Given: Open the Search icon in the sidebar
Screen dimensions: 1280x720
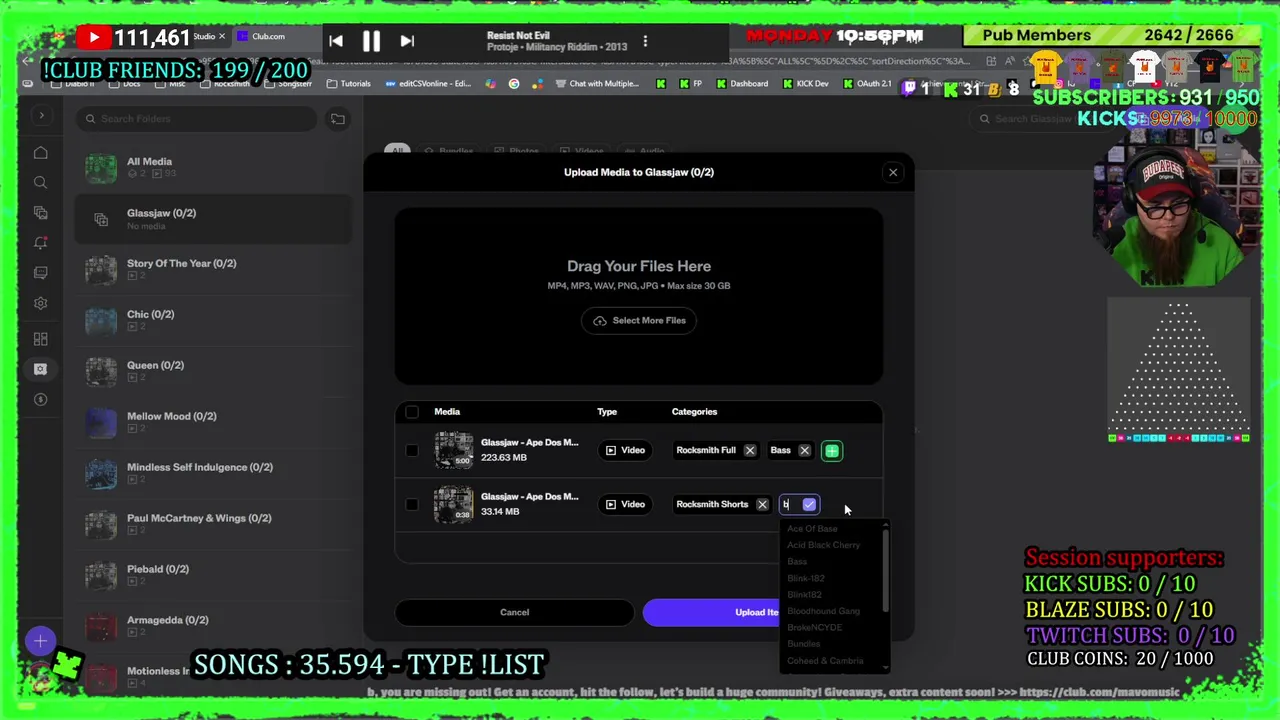Looking at the screenshot, I should 40,182.
